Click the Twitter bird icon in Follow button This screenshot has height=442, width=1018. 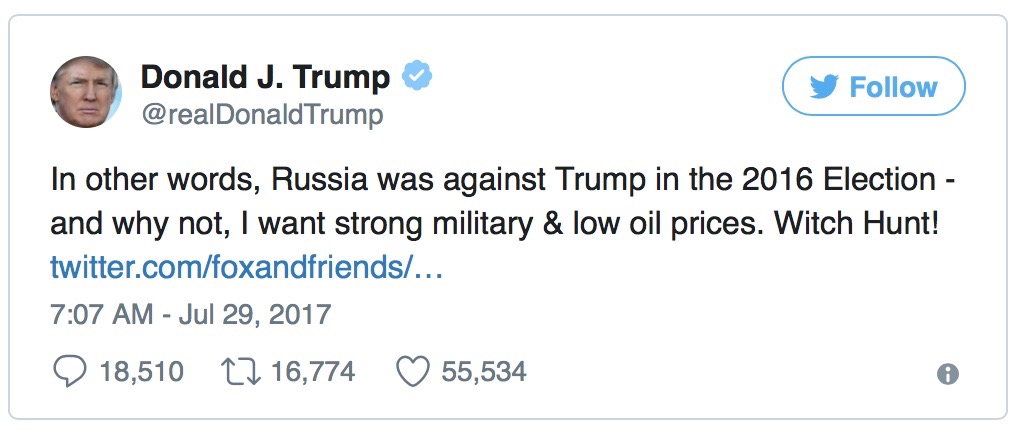point(824,87)
